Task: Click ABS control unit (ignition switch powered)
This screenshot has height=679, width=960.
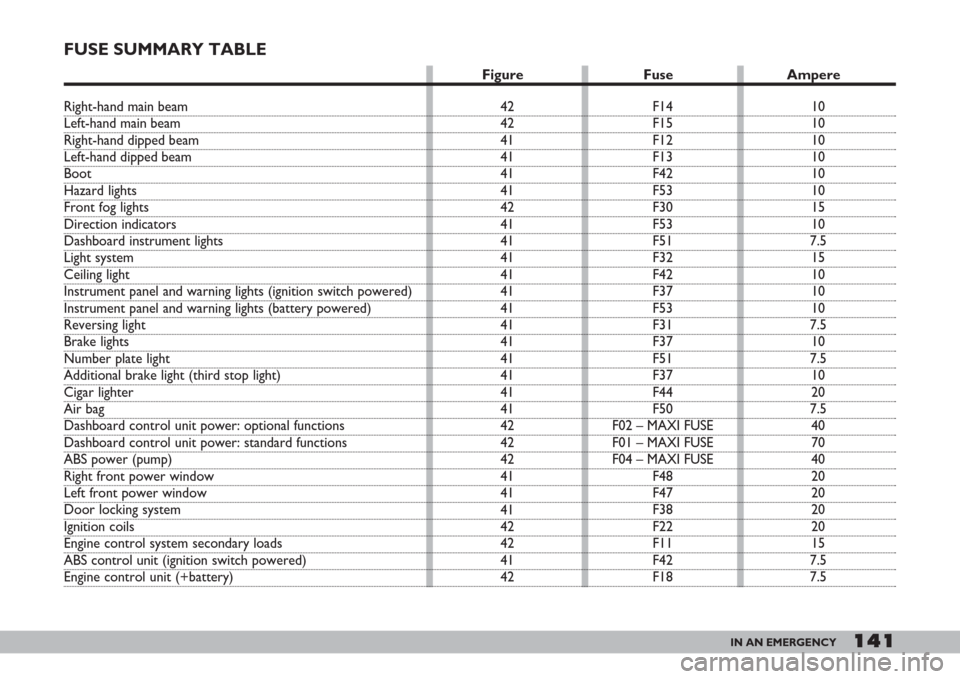Action: point(185,560)
